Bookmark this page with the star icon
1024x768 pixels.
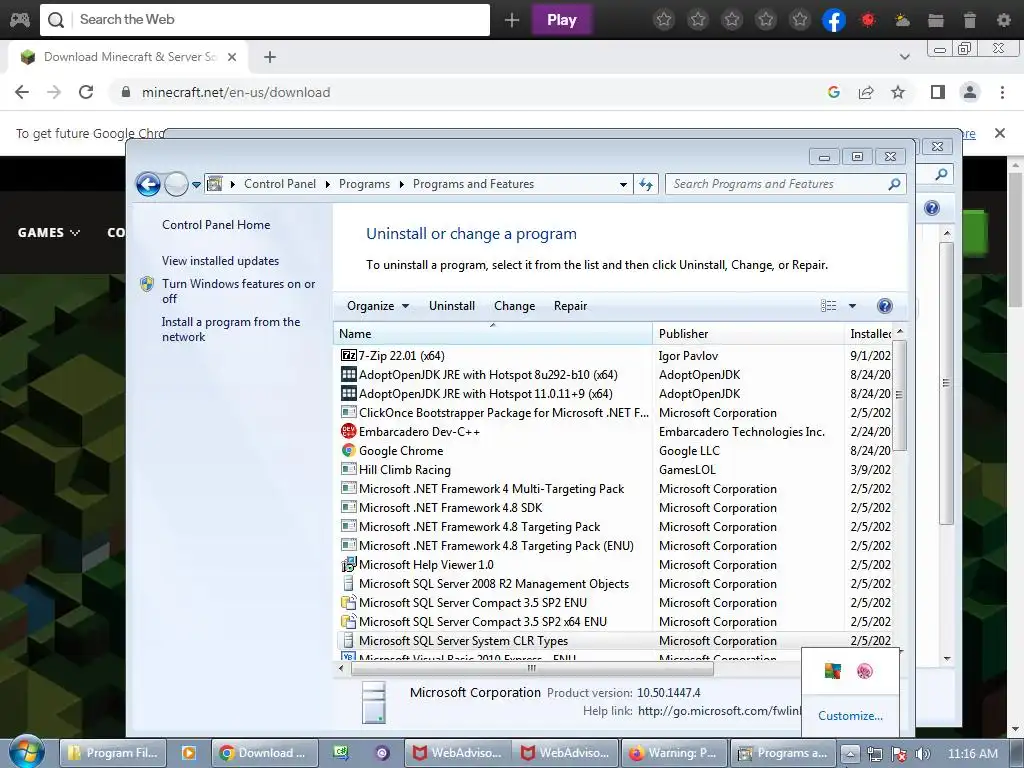pos(898,92)
